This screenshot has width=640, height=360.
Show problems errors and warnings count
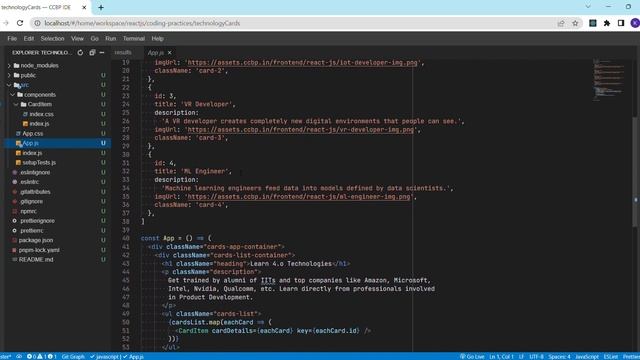(x=42, y=356)
